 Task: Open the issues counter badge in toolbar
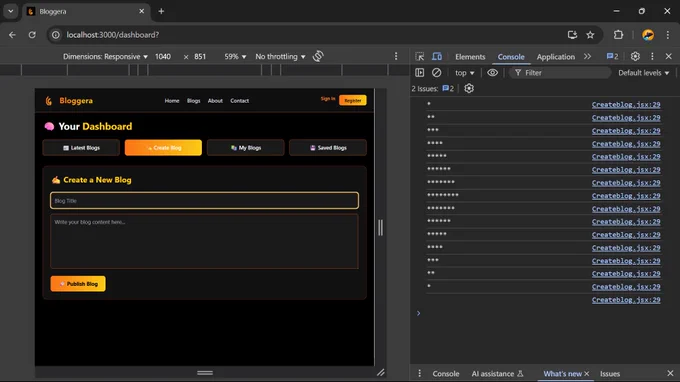click(x=612, y=56)
